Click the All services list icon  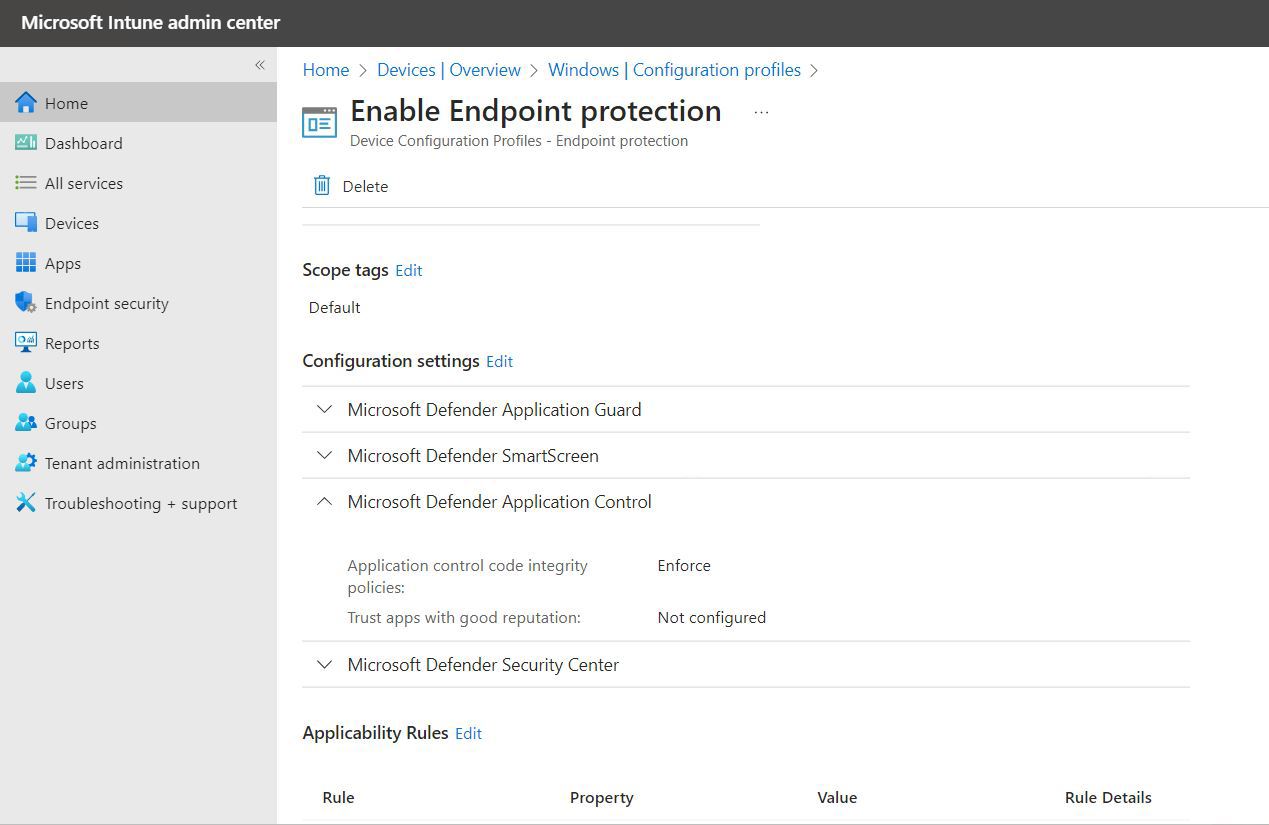[26, 183]
